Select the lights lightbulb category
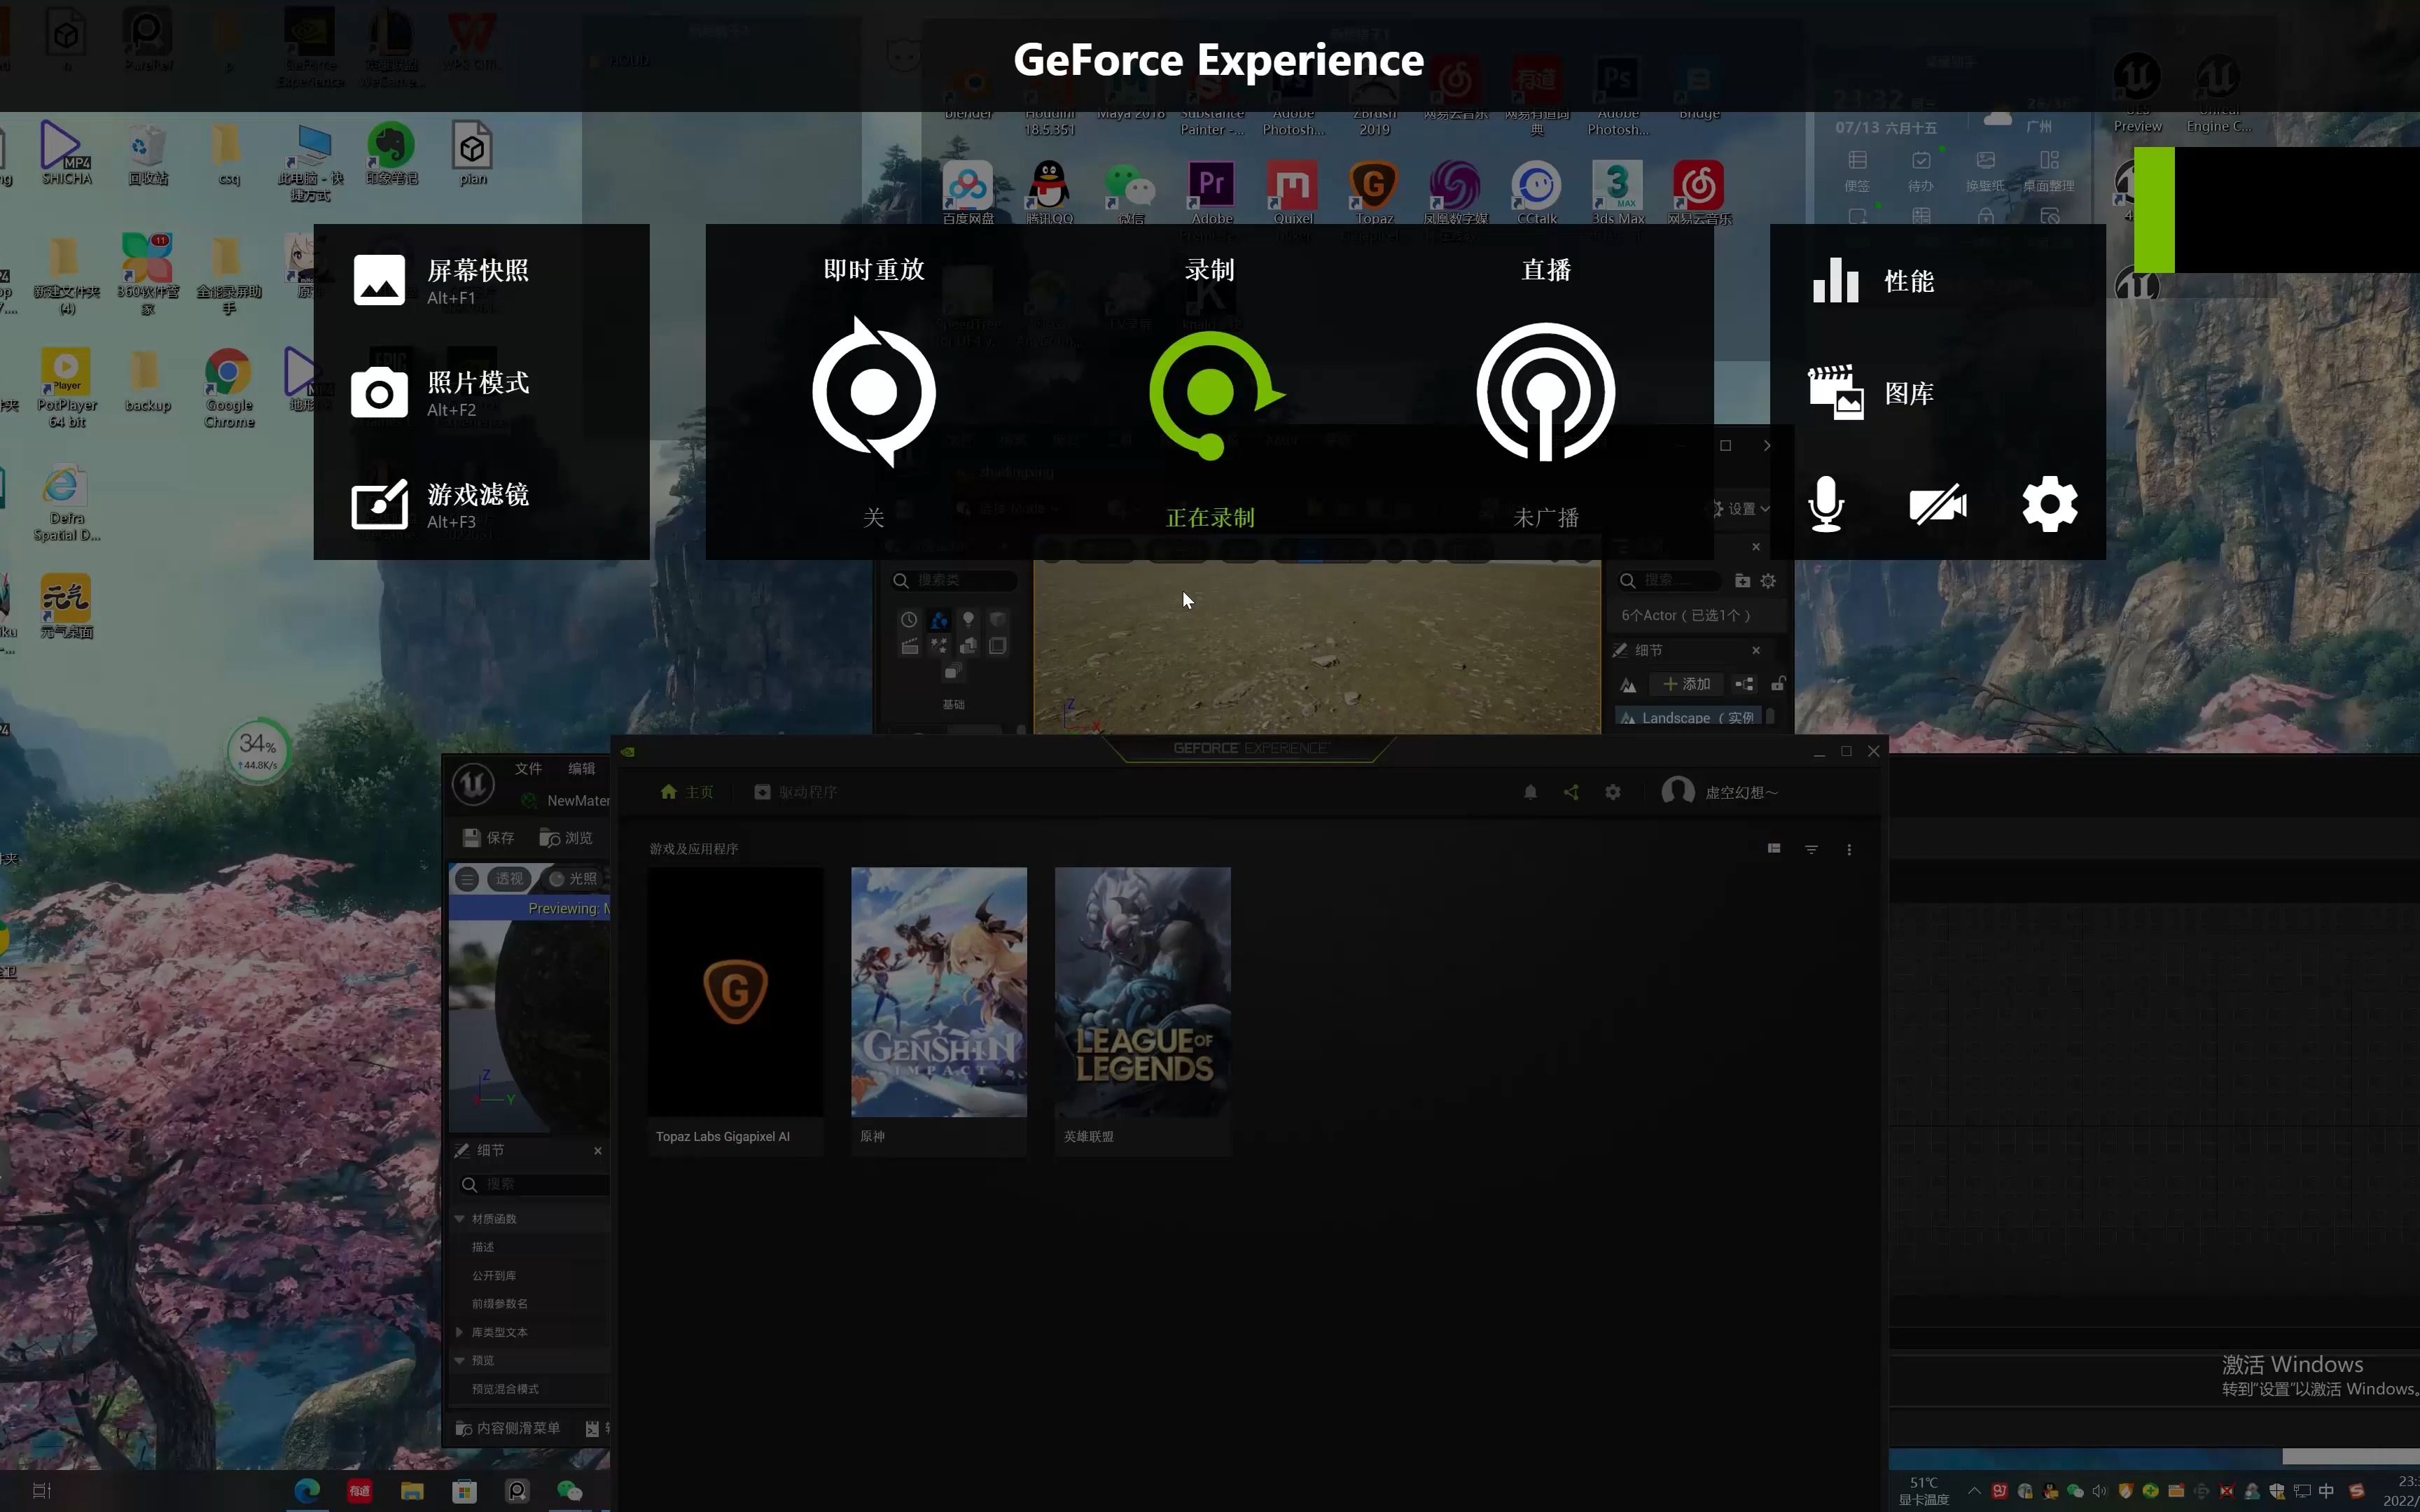 tap(968, 620)
